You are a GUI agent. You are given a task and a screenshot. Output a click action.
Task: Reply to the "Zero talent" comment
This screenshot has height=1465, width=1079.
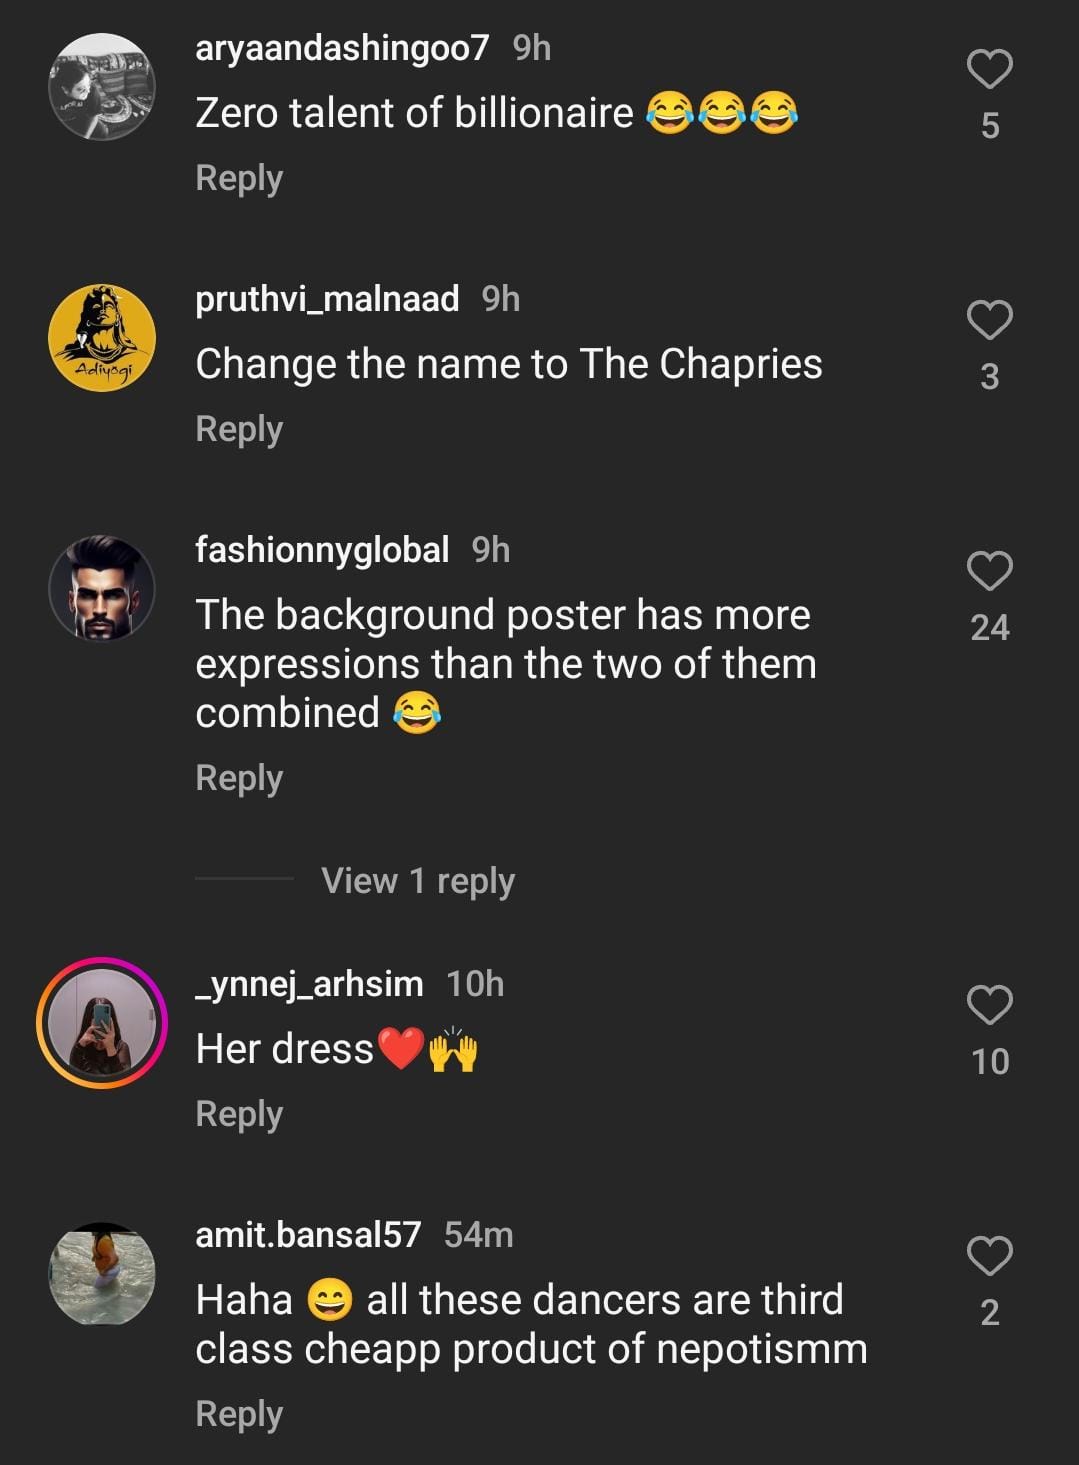click(239, 178)
